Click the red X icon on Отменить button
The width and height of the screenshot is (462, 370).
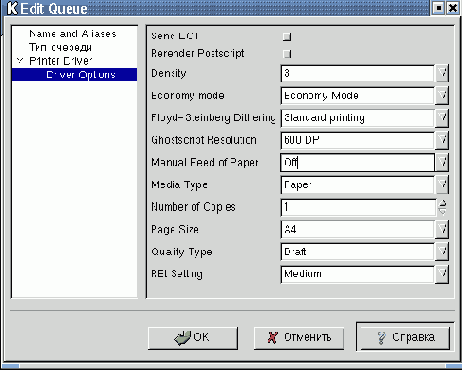point(273,338)
